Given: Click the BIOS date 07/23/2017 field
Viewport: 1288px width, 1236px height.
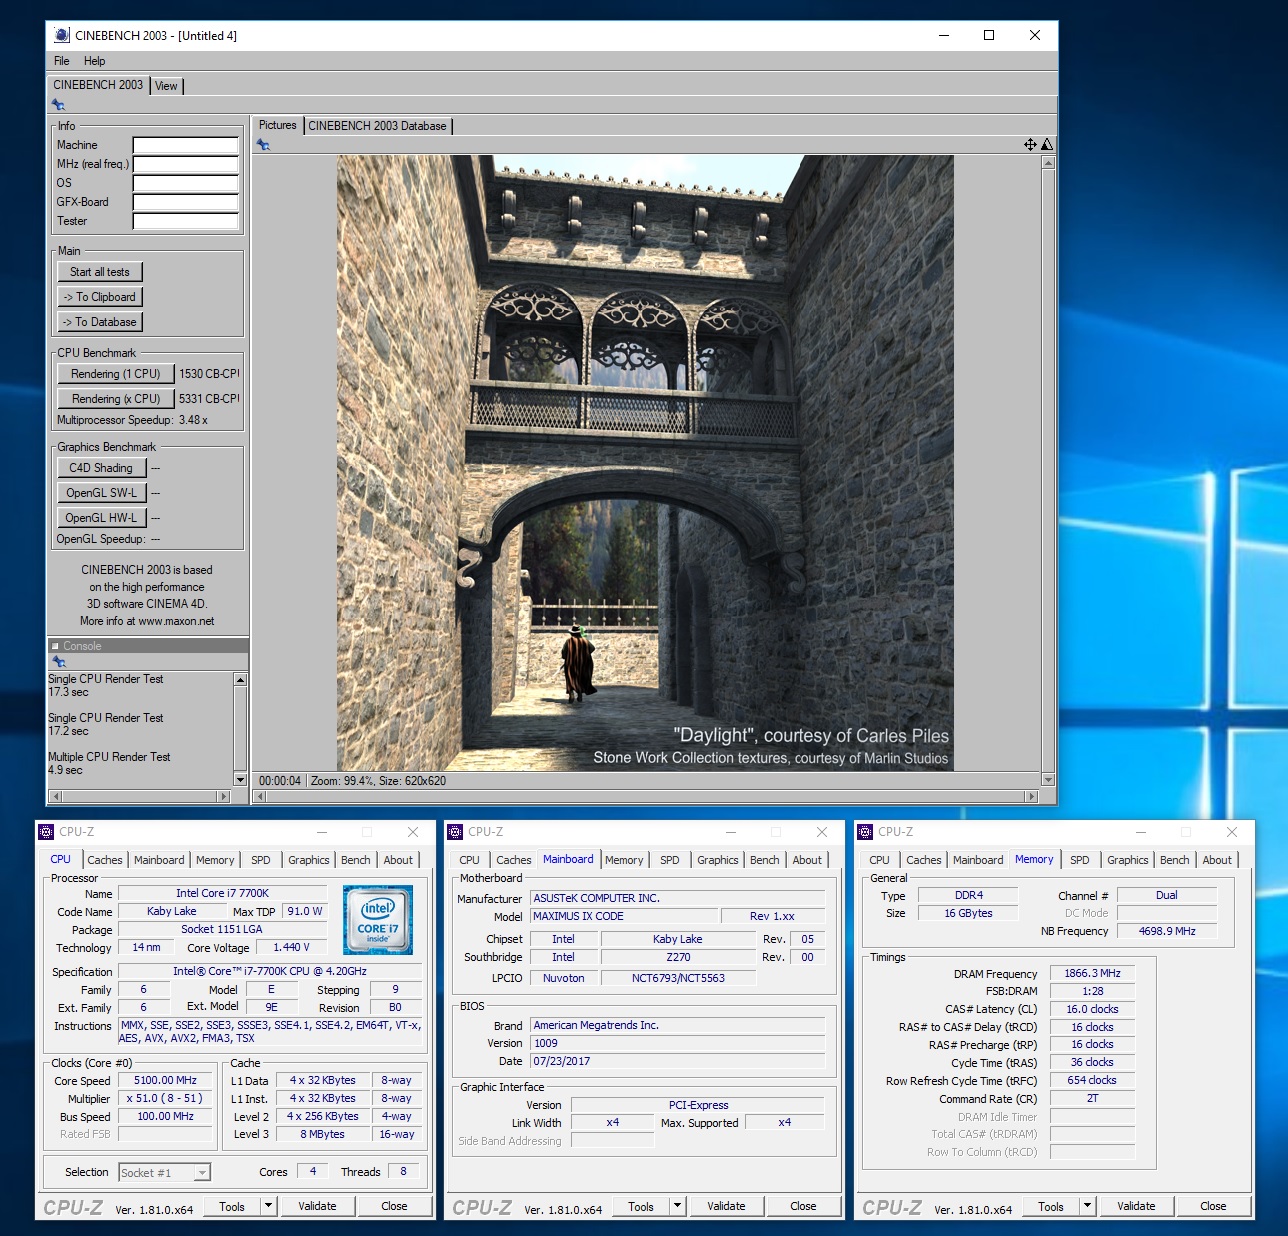Looking at the screenshot, I should point(678,1061).
